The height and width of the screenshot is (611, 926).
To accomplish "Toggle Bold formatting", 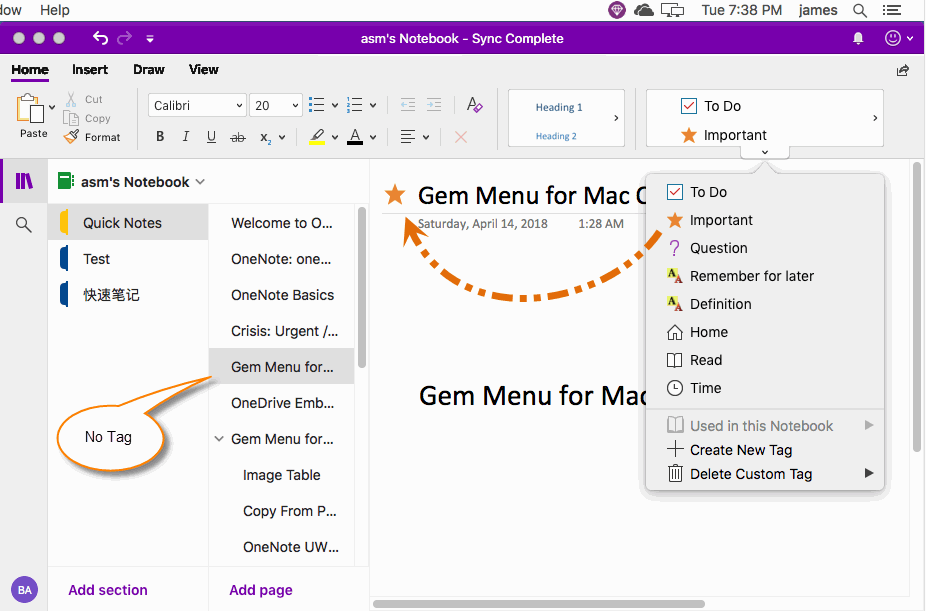I will pos(160,137).
